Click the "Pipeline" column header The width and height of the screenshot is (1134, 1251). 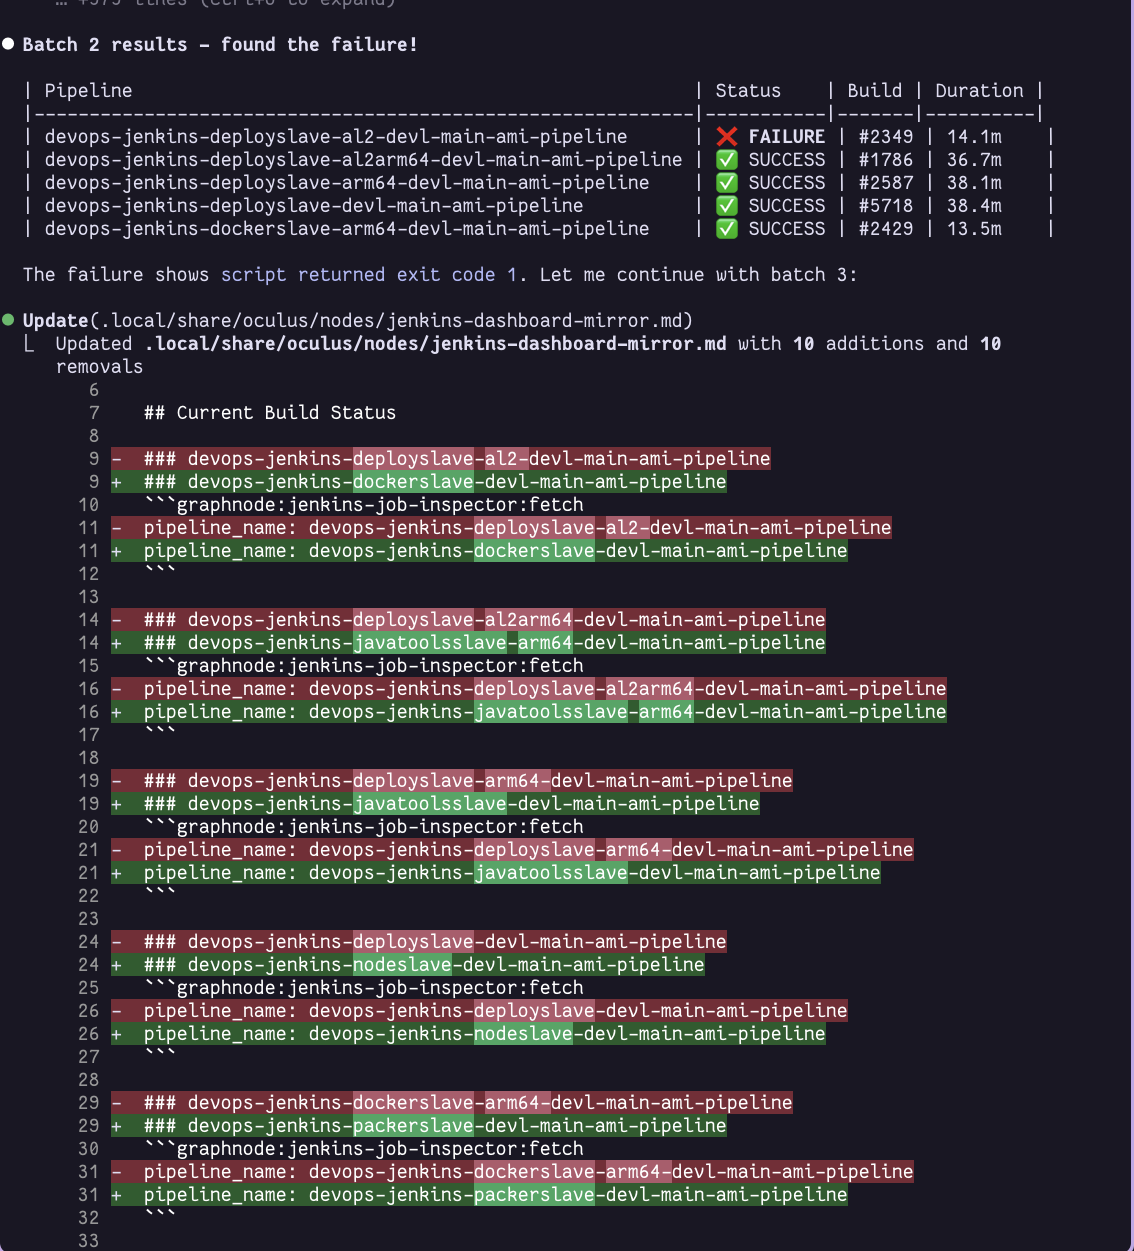88,91
